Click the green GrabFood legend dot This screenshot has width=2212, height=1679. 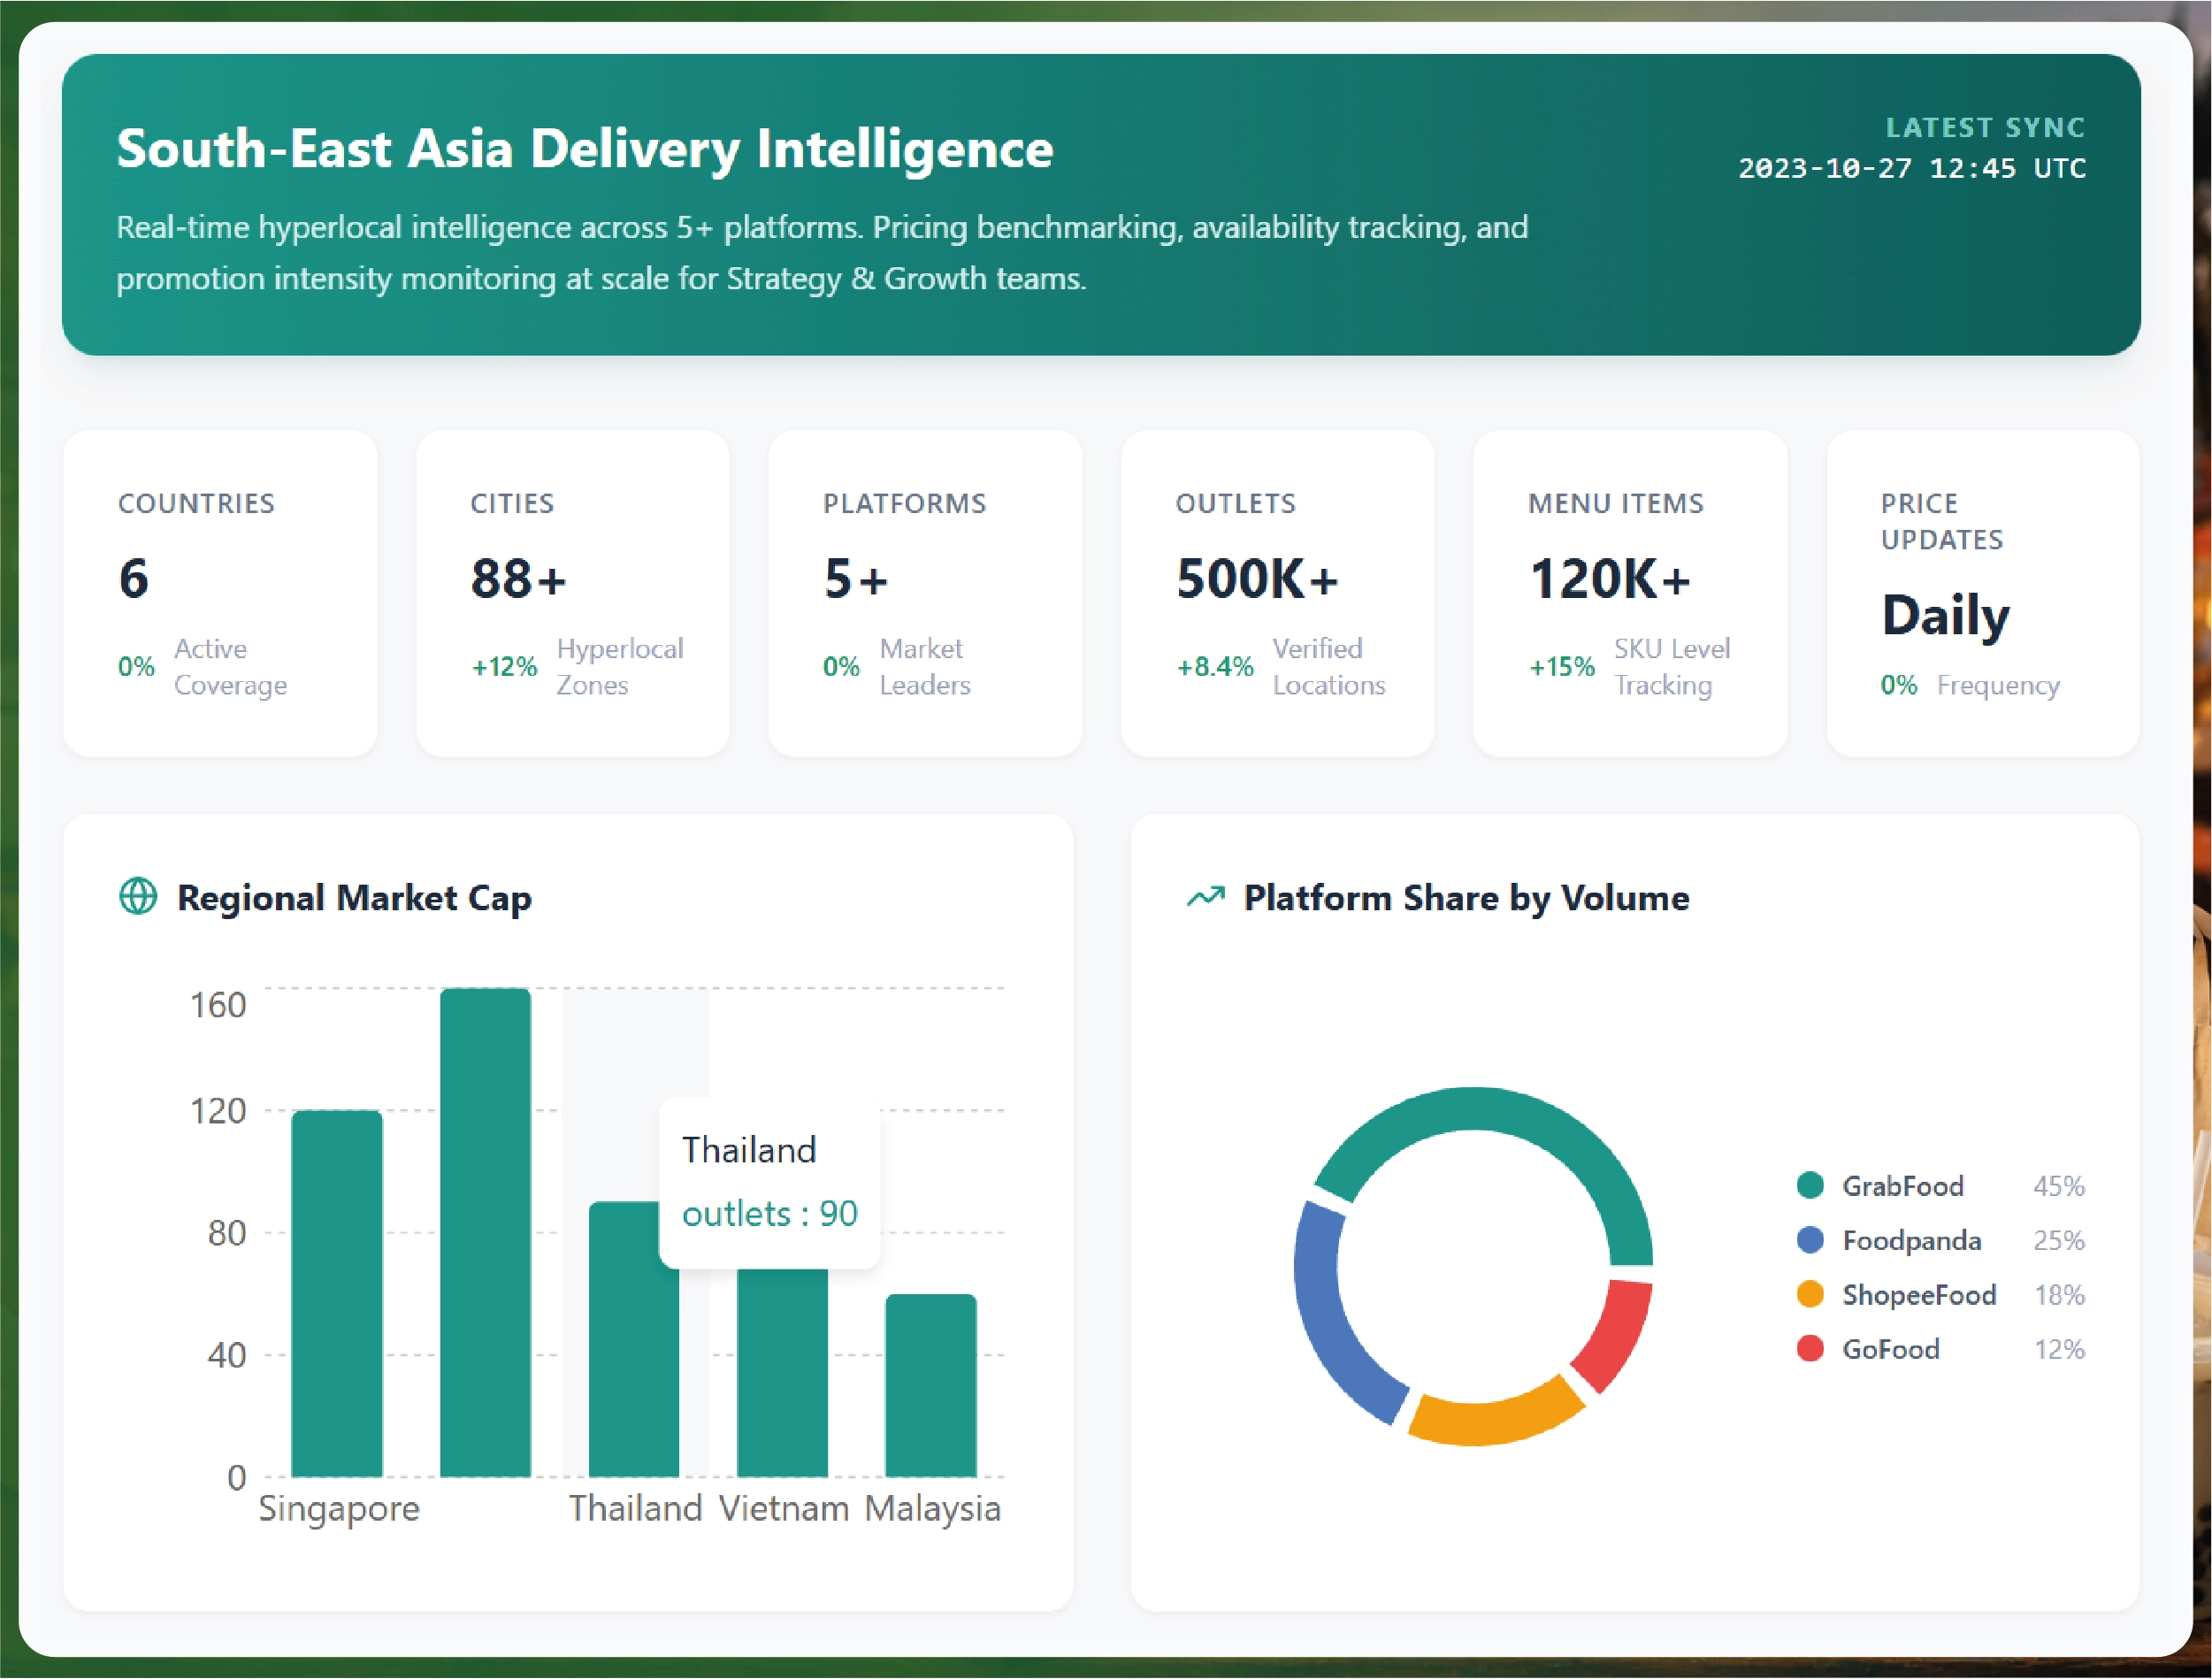[x=1809, y=1185]
